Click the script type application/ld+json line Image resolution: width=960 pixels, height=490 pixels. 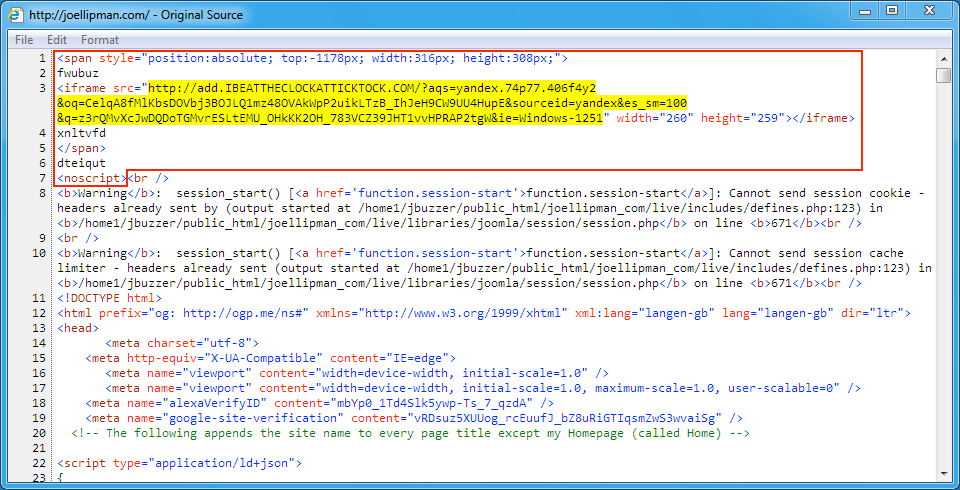tap(179, 463)
